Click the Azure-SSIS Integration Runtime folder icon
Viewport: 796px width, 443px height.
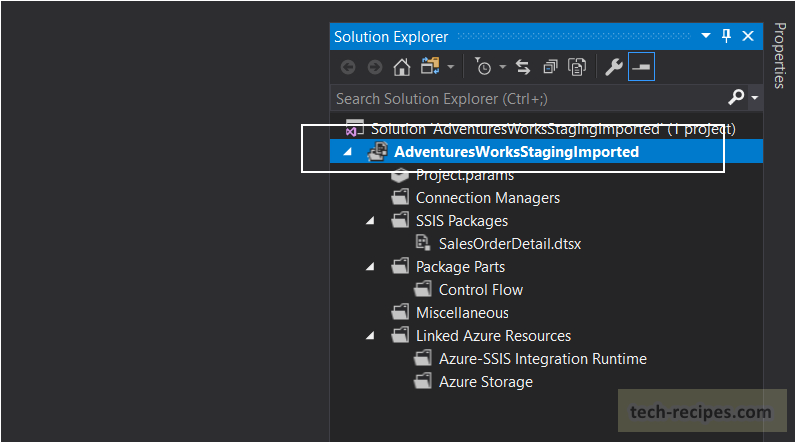423,358
